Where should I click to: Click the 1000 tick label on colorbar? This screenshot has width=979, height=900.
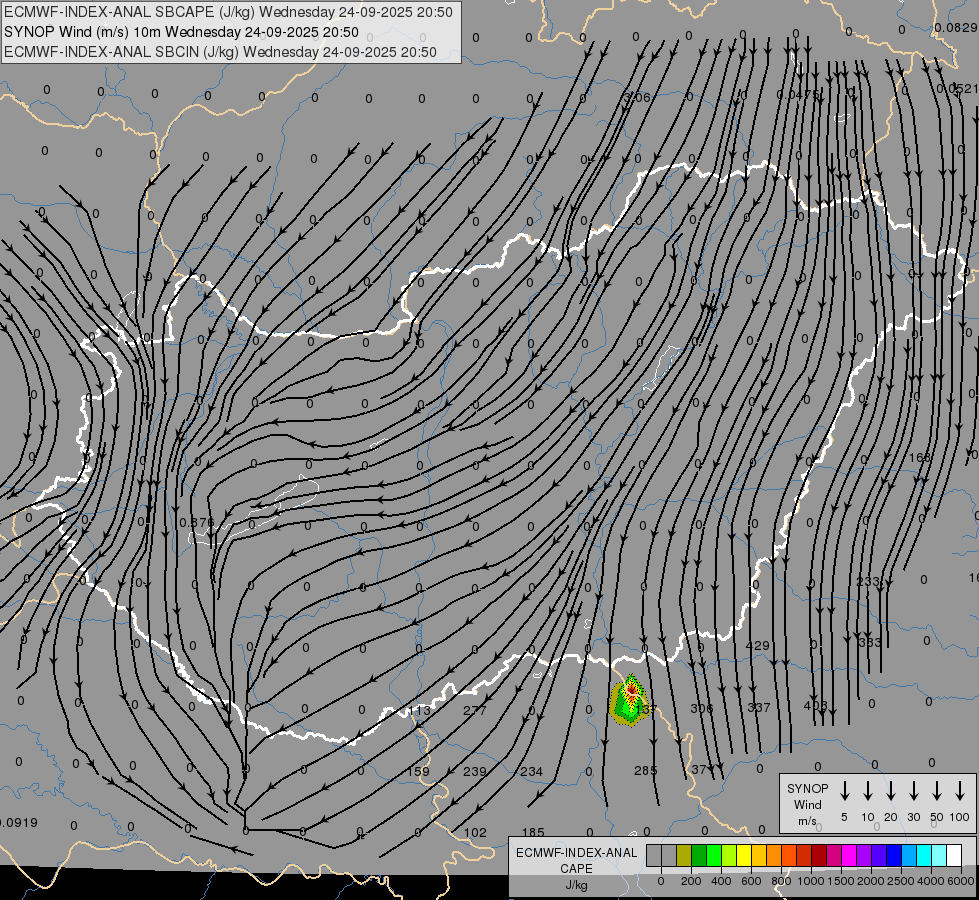(x=810, y=881)
